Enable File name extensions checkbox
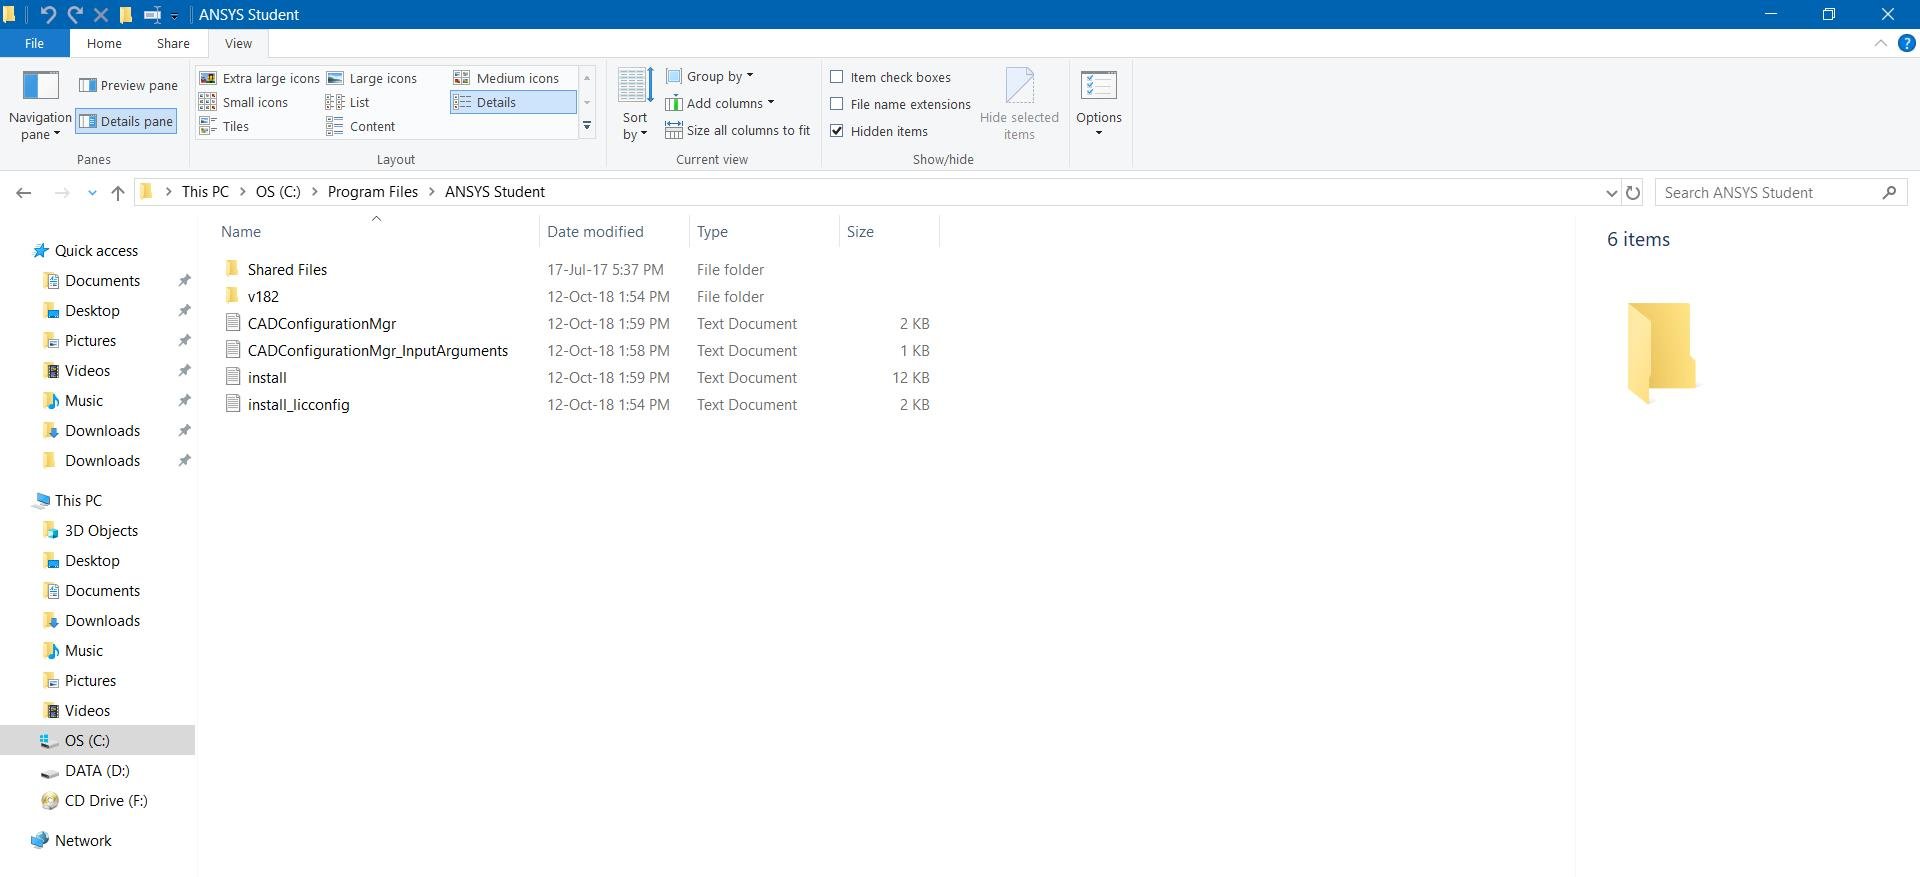 837,104
